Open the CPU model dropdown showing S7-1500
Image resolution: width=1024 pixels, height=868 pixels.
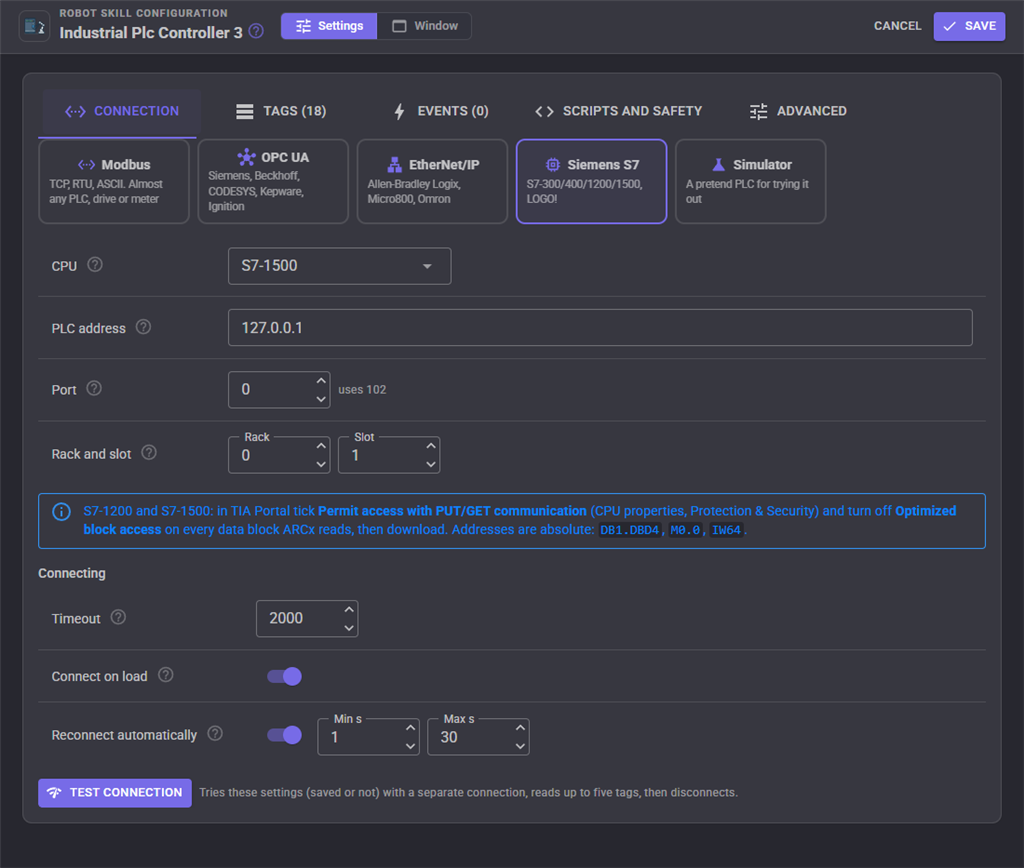pos(340,266)
